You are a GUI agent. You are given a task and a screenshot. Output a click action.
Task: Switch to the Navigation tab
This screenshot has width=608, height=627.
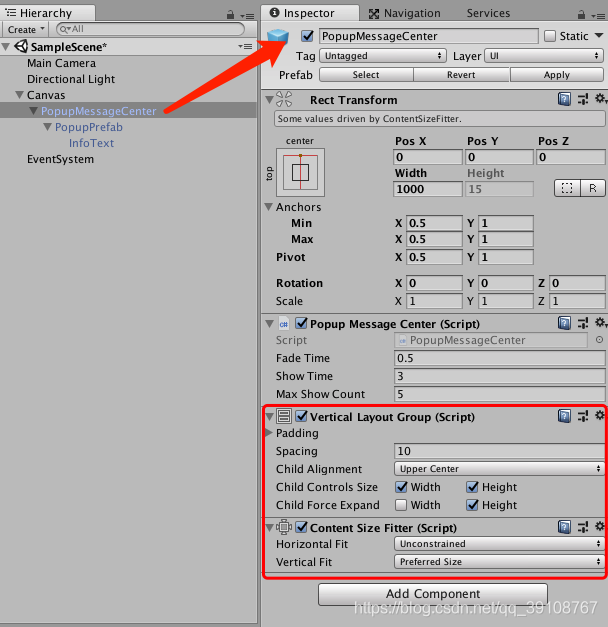[x=404, y=14]
